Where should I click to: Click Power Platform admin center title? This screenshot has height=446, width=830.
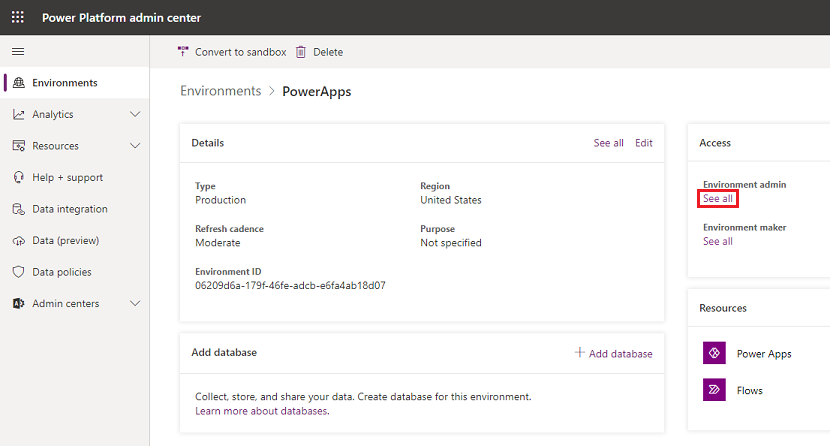[121, 17]
